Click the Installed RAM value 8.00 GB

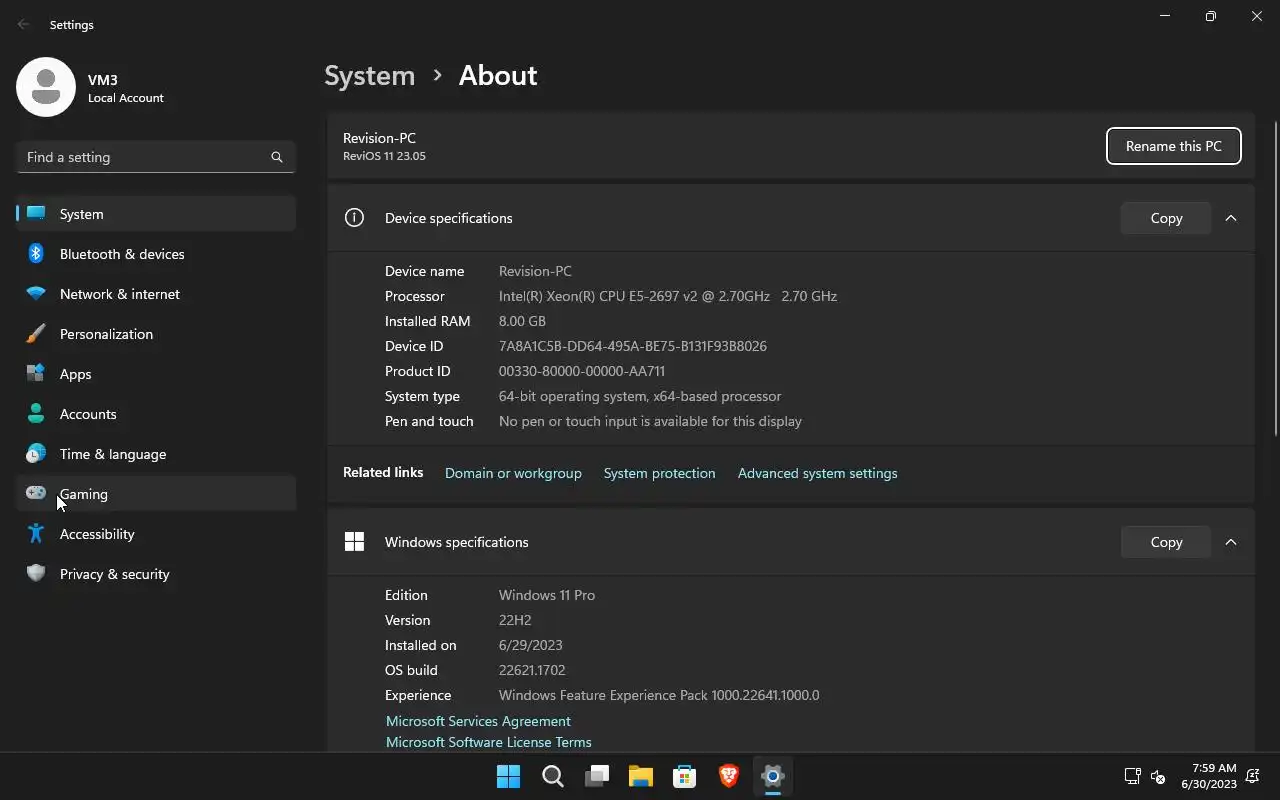522,321
